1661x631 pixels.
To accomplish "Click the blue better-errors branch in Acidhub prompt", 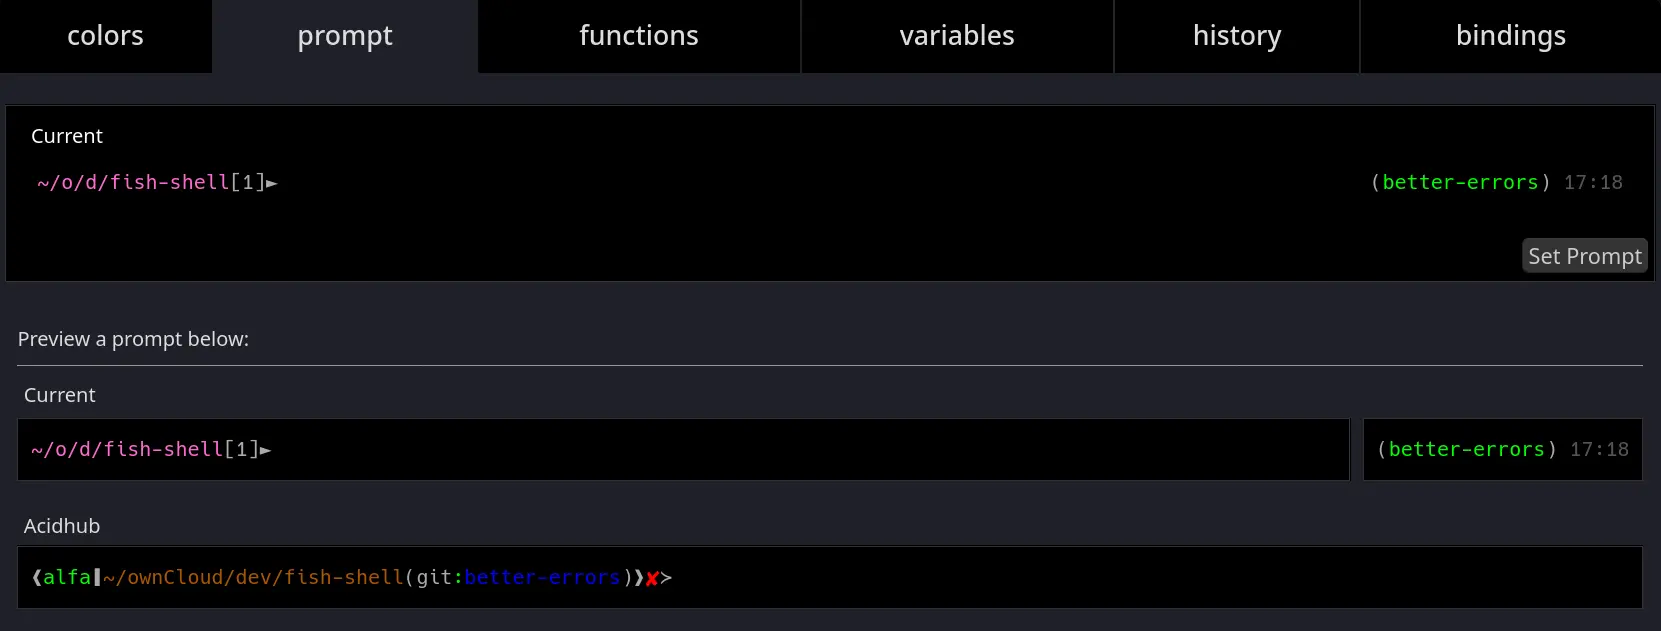I will [543, 577].
